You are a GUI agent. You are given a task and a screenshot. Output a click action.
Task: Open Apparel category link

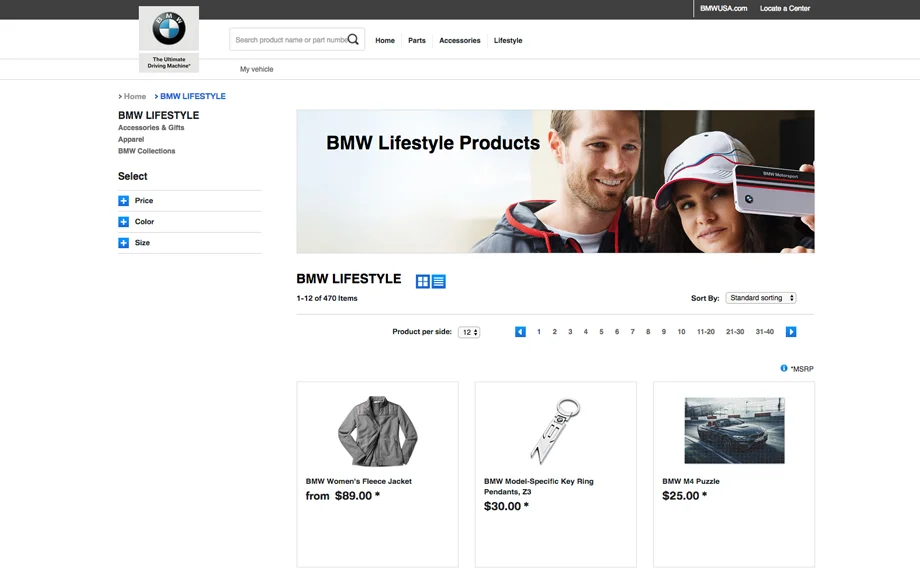coord(131,139)
